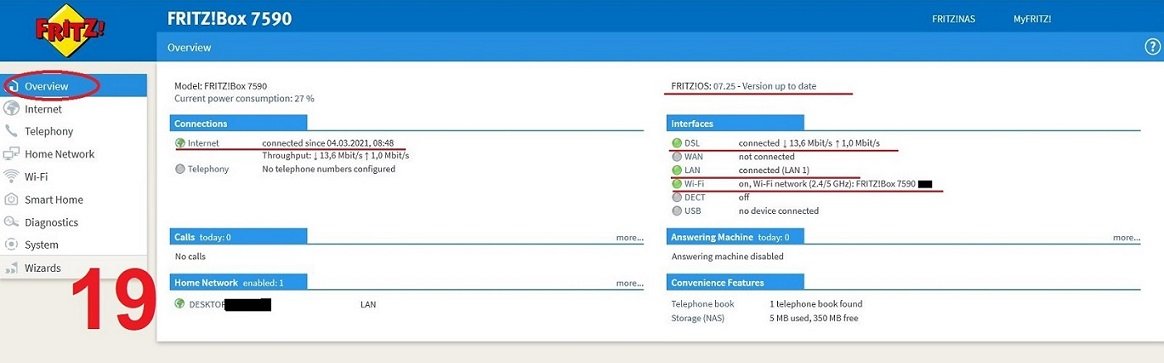Click the Diagnostics sidebar icon
Screen dimensions: 1164x363
(11, 222)
